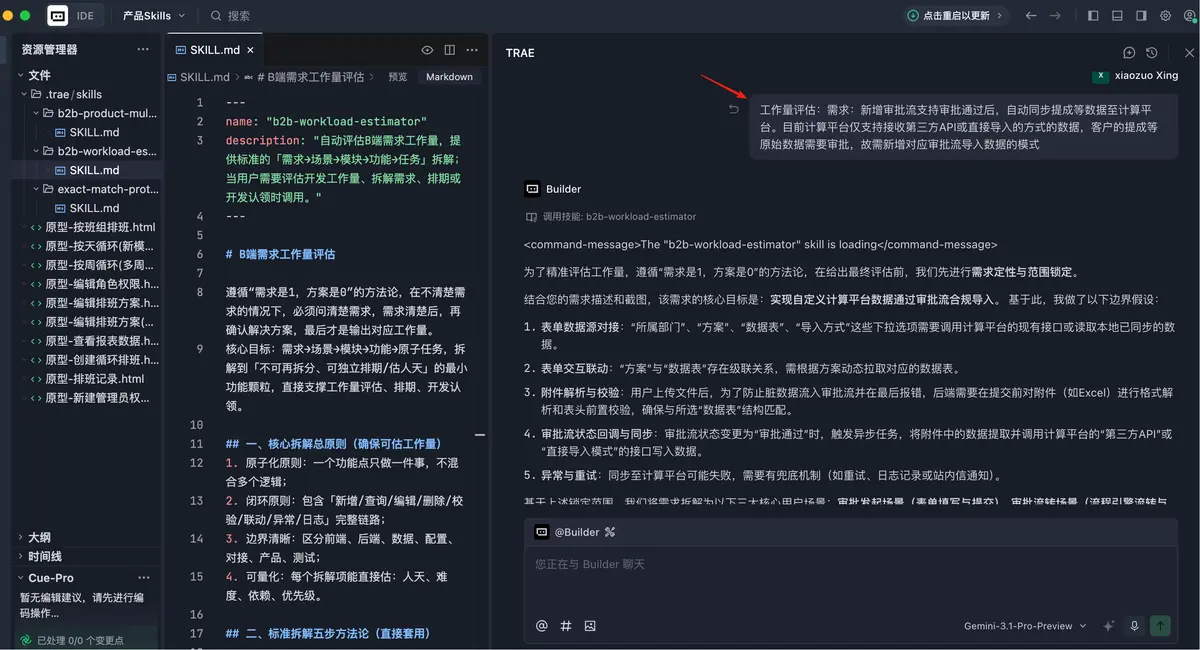Click the # context icon in chat input
Screen dimensions: 1200x650
pos(566,626)
